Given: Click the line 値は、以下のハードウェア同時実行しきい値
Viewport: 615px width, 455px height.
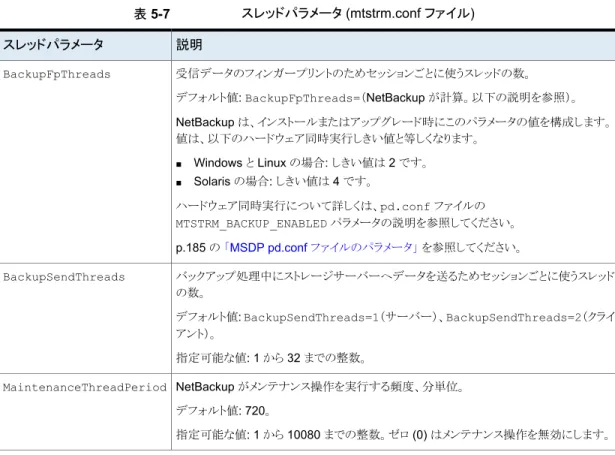Looking at the screenshot, I should coord(327,138).
